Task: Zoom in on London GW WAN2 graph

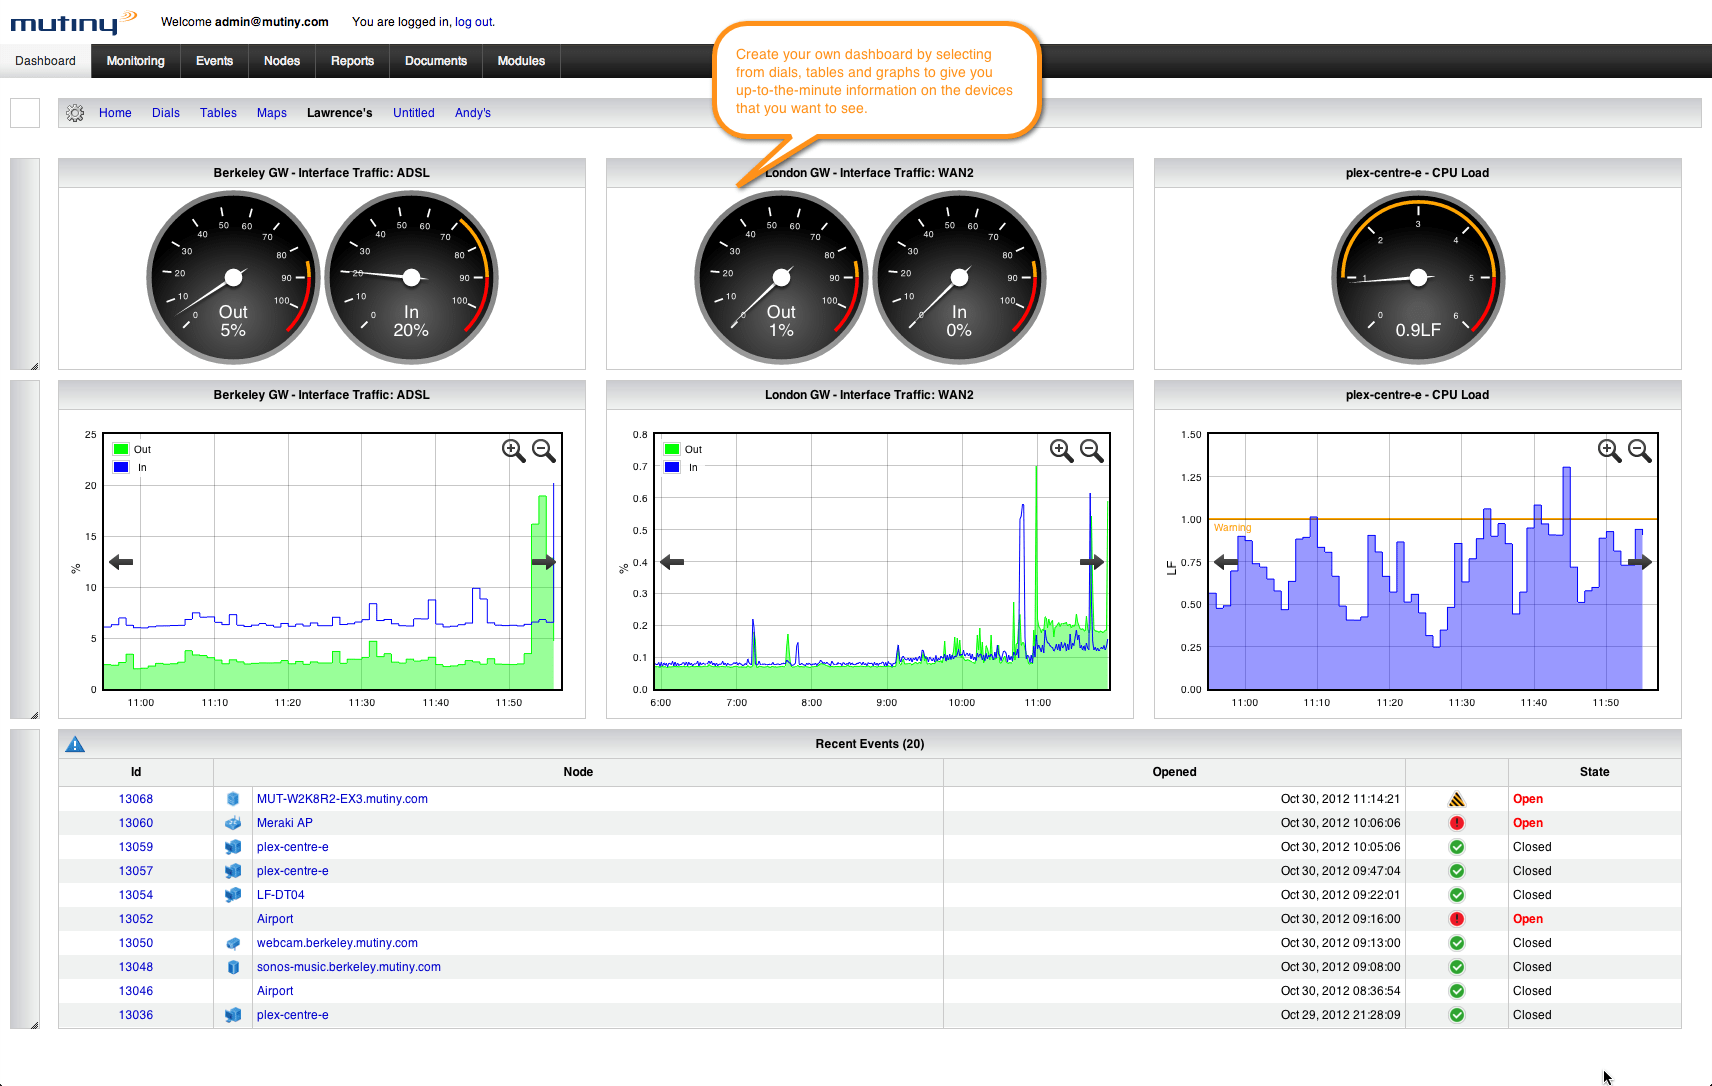Action: (1061, 451)
